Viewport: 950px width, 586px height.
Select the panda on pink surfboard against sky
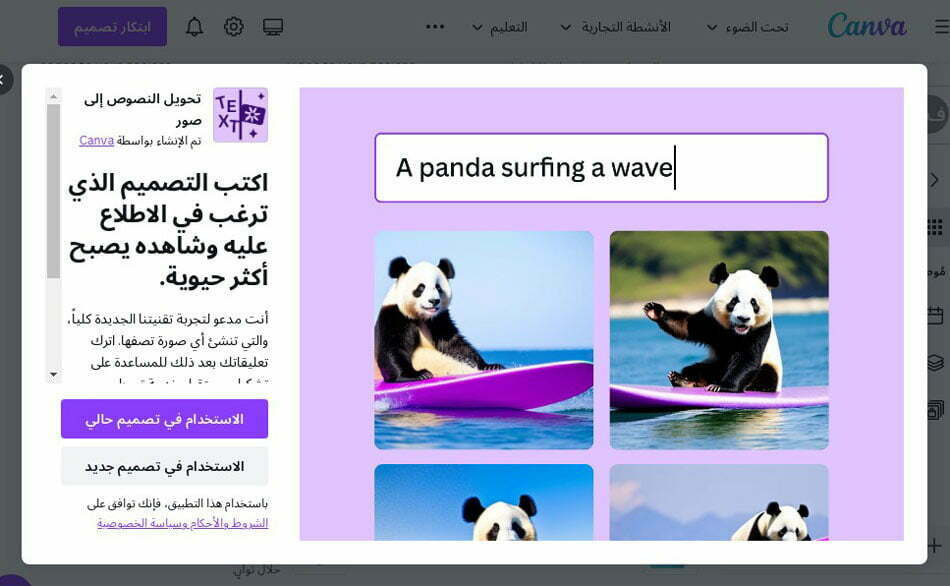(x=483, y=340)
